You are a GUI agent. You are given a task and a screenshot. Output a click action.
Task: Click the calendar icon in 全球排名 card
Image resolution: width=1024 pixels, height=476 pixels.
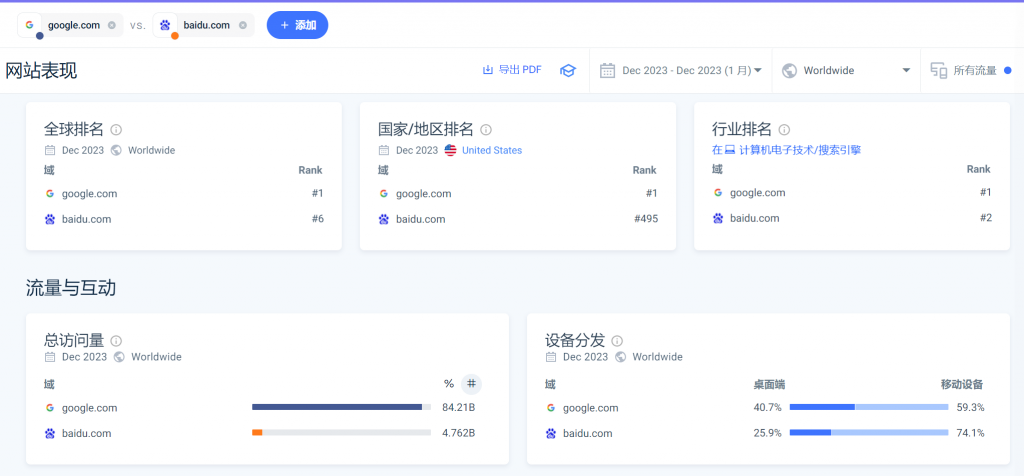(50, 150)
